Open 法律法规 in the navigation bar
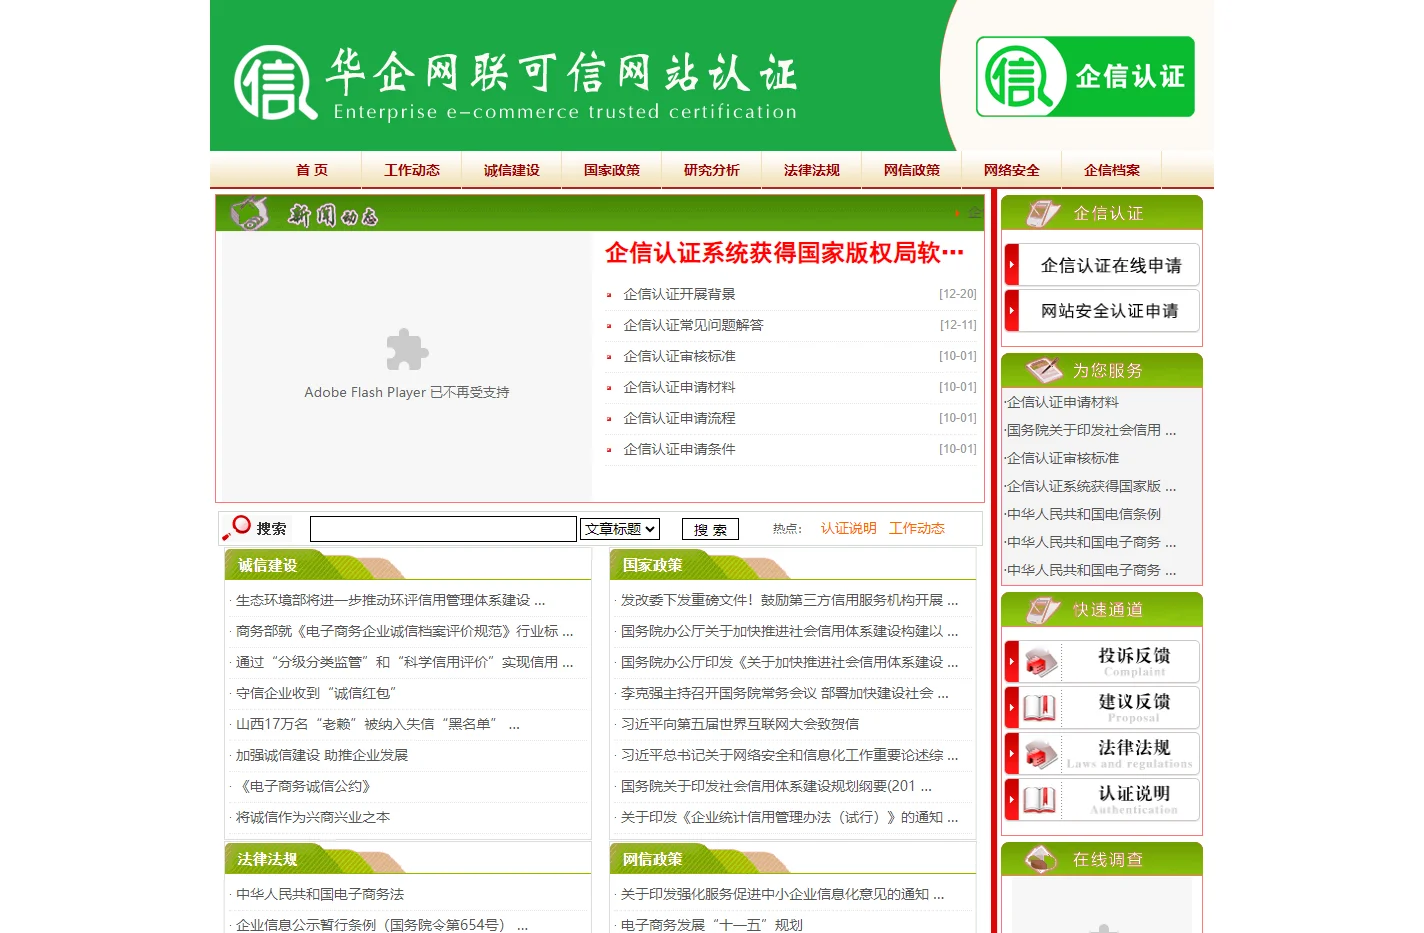The width and height of the screenshot is (1424, 933). 812,170
